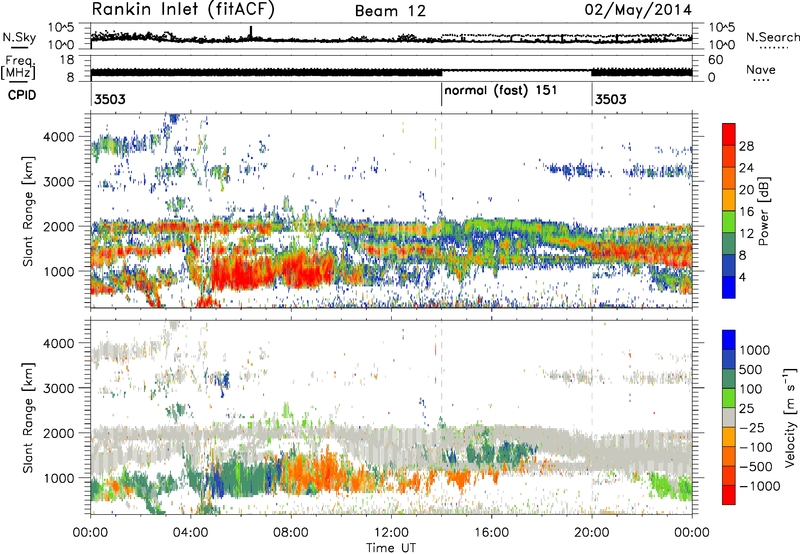The image size is (800, 554).
Task: Click the second '3503' CPID at 20:00
Action: click(x=611, y=99)
